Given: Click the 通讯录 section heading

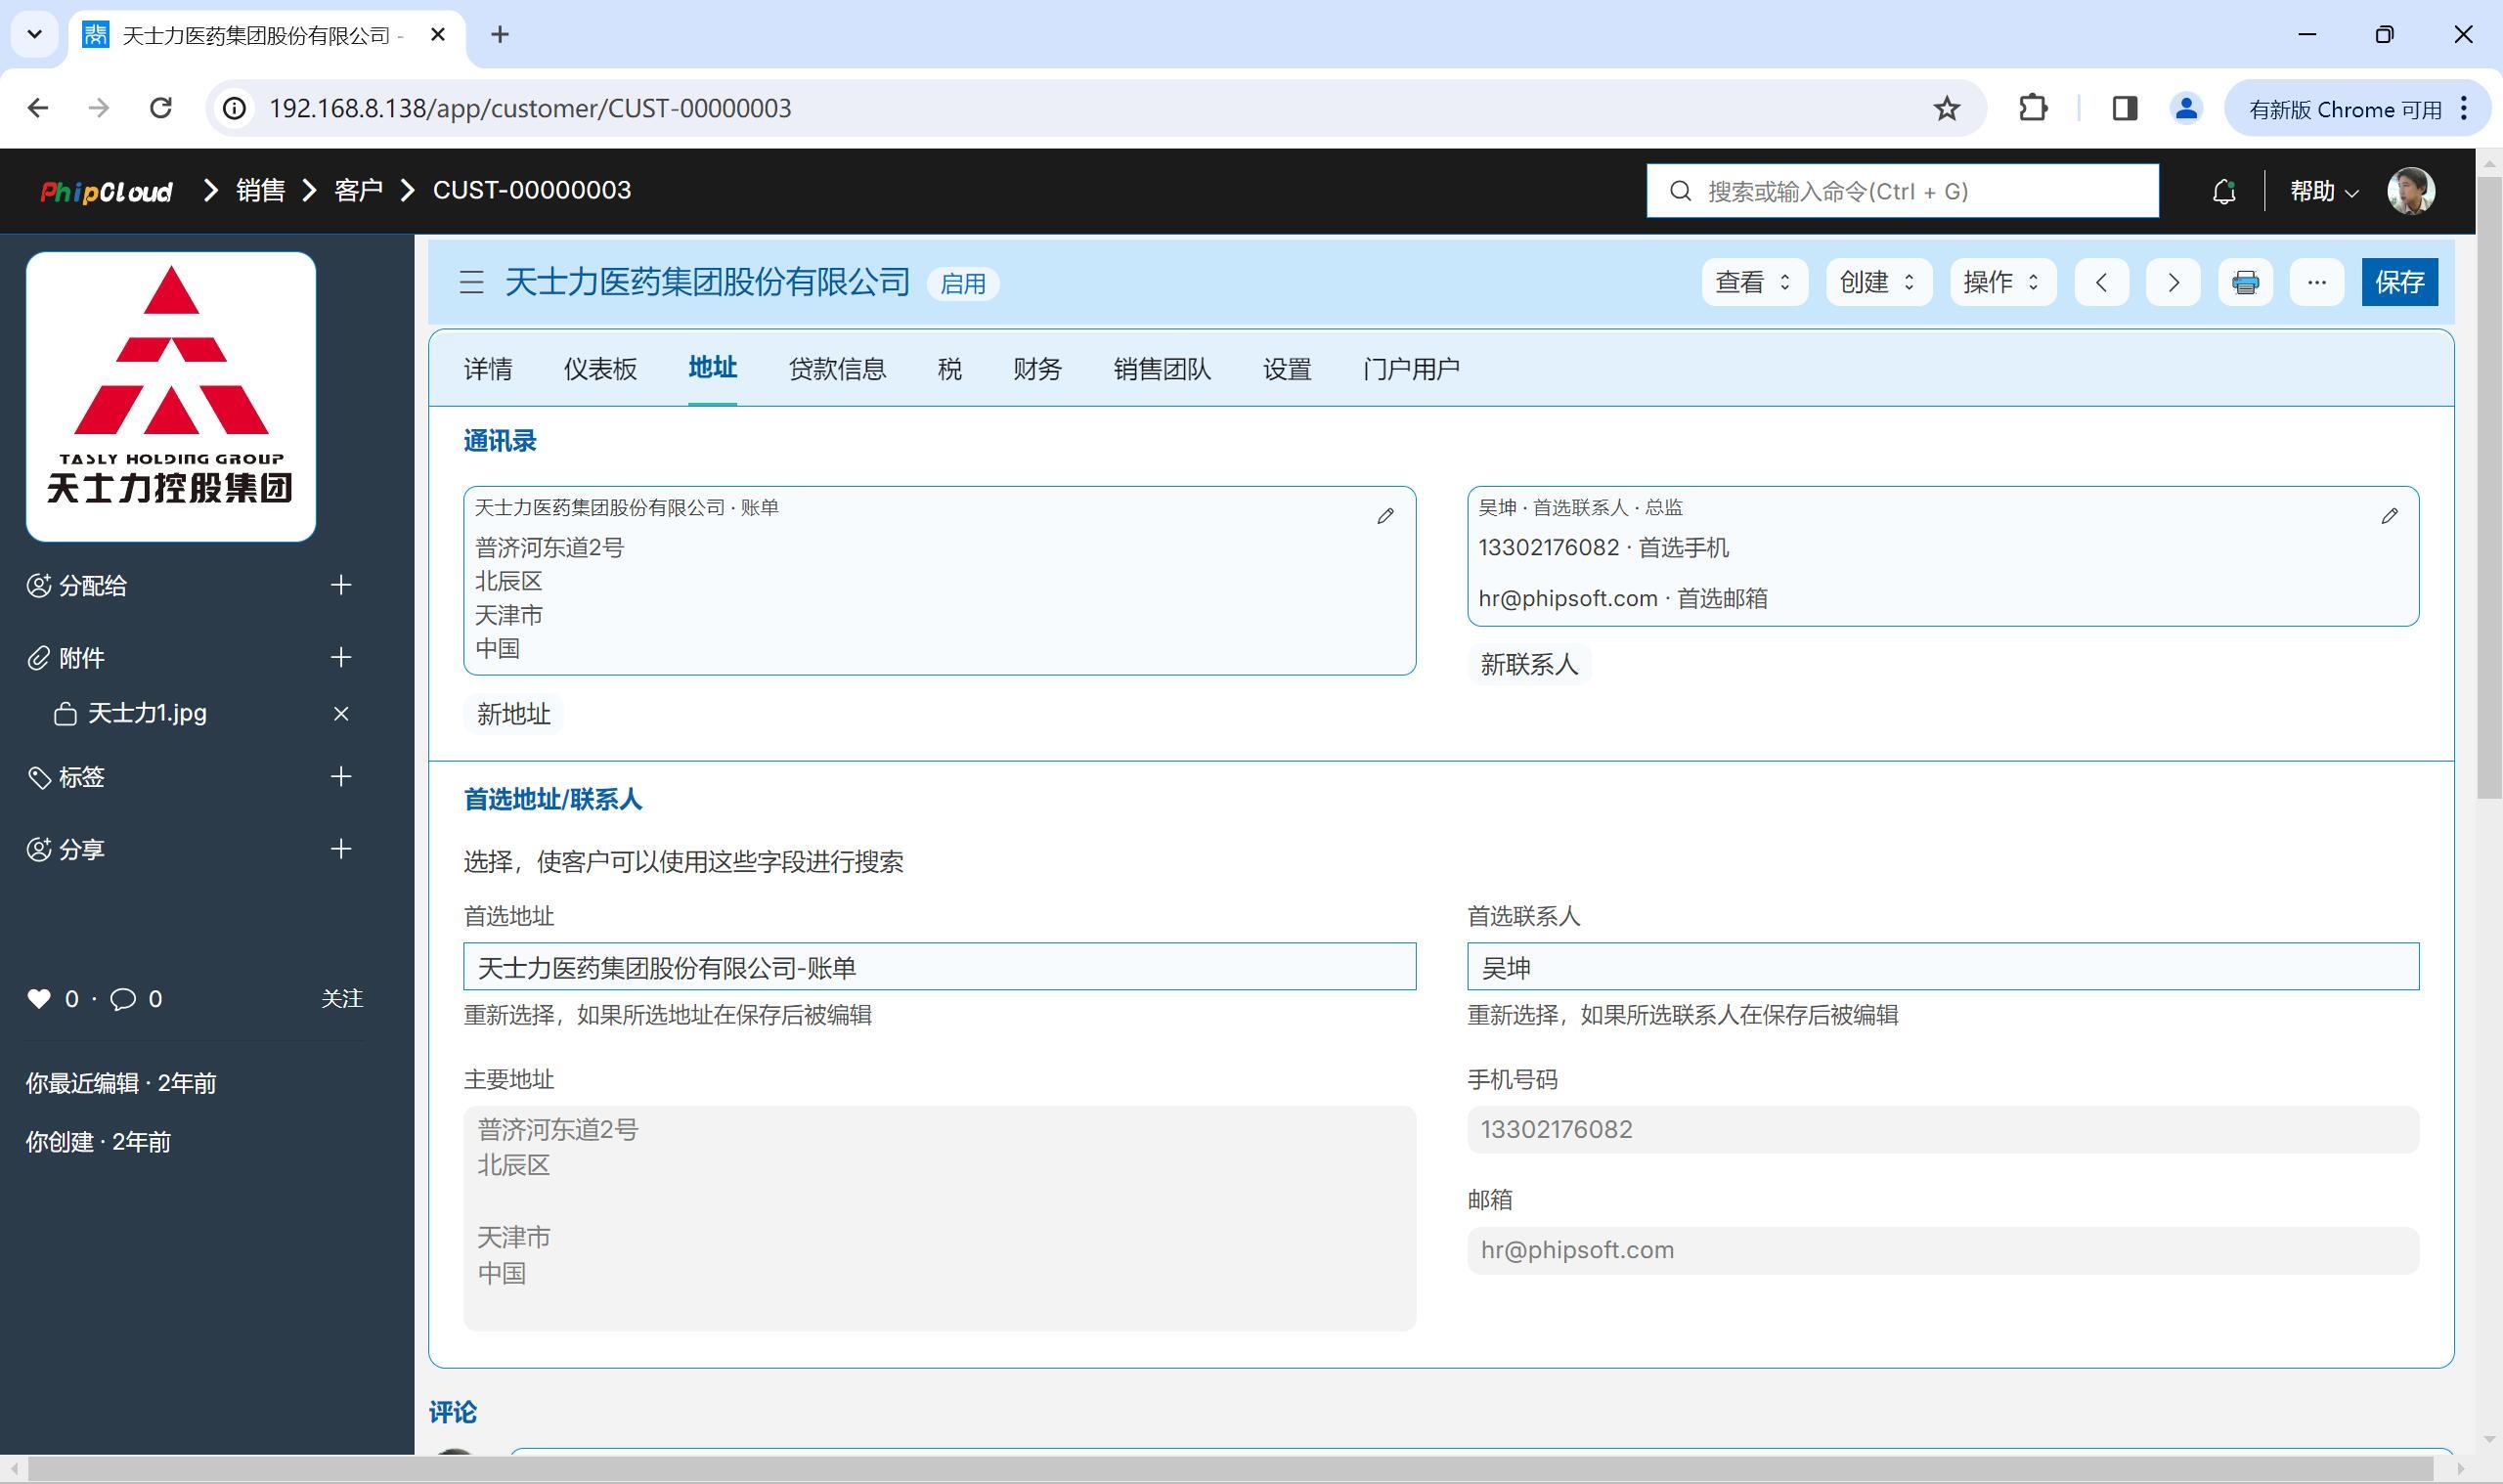Looking at the screenshot, I should [500, 441].
